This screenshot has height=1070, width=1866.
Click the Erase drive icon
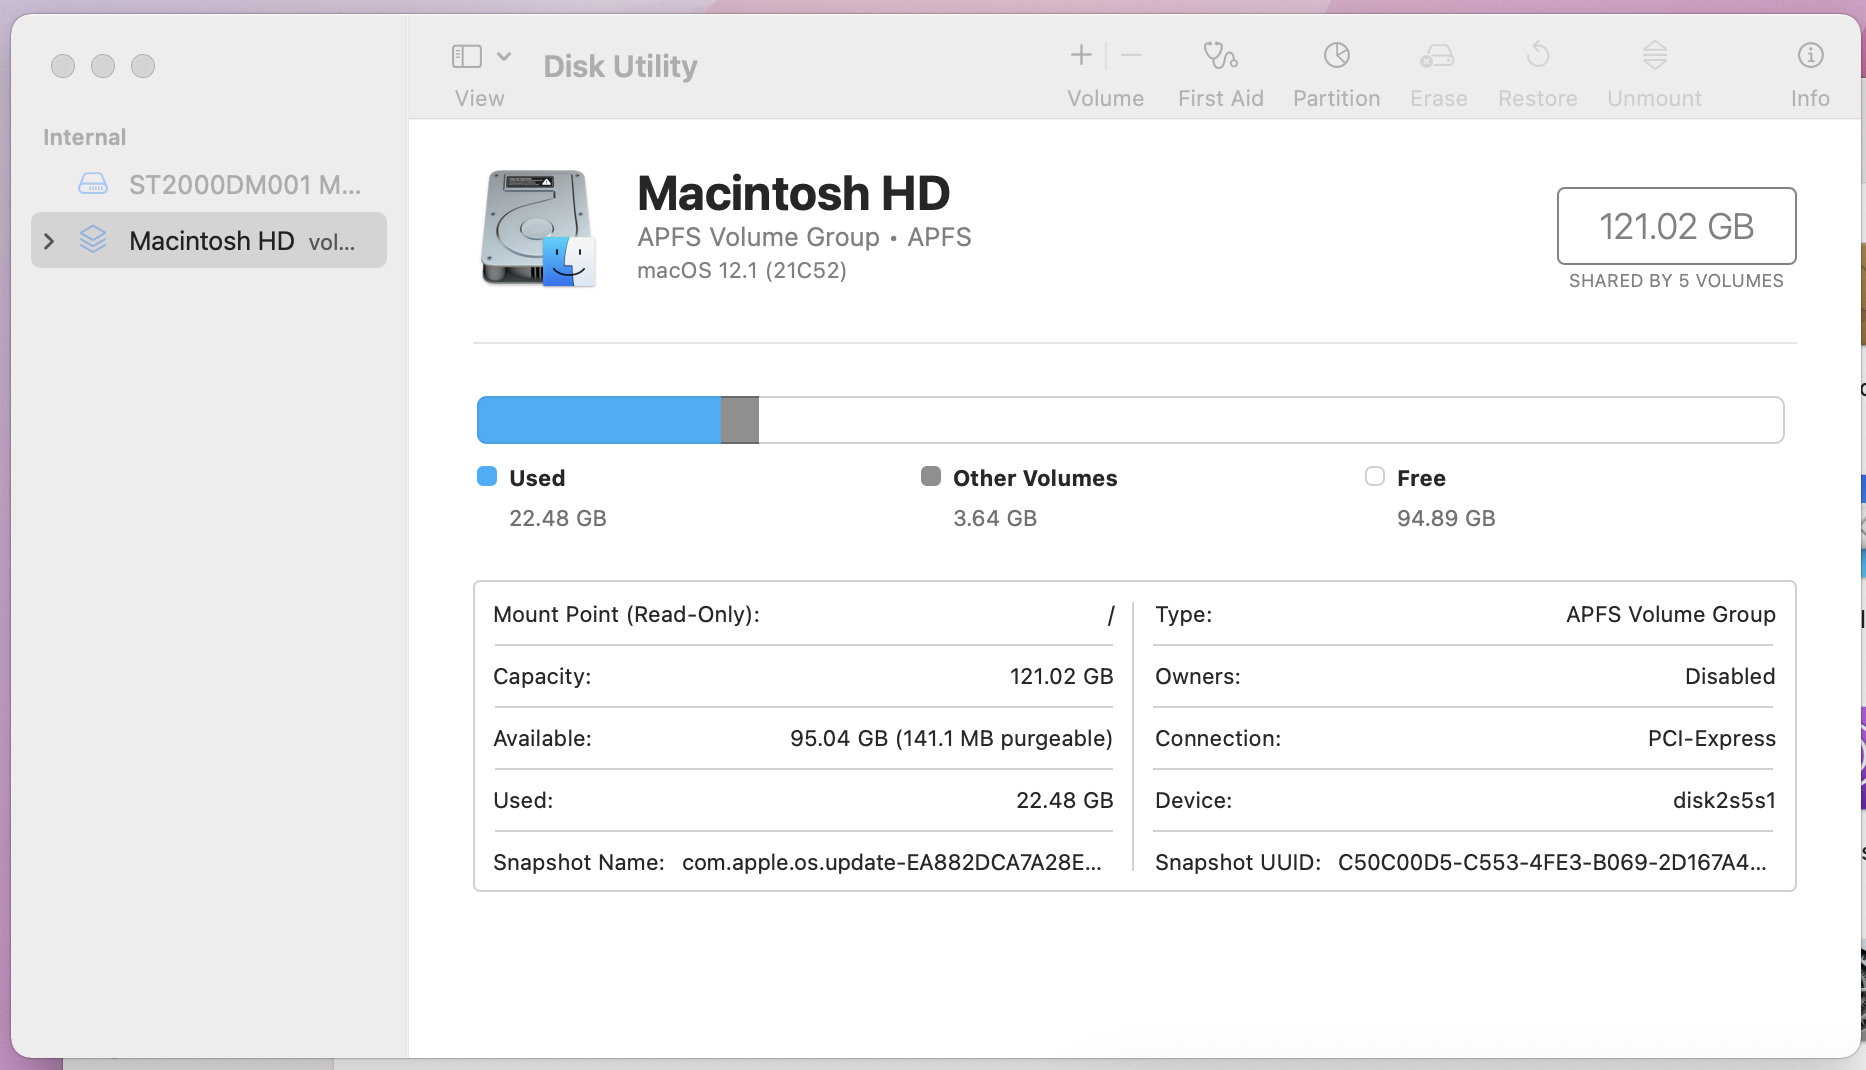1438,56
